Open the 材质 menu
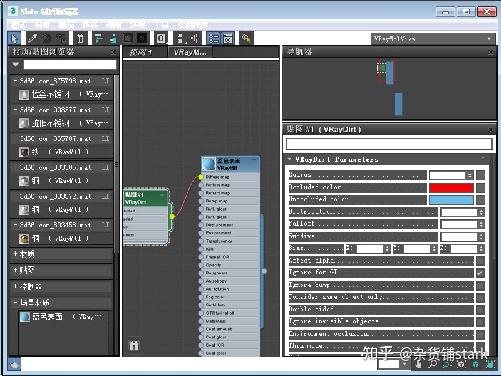The height and width of the screenshot is (376, 501). point(42,24)
